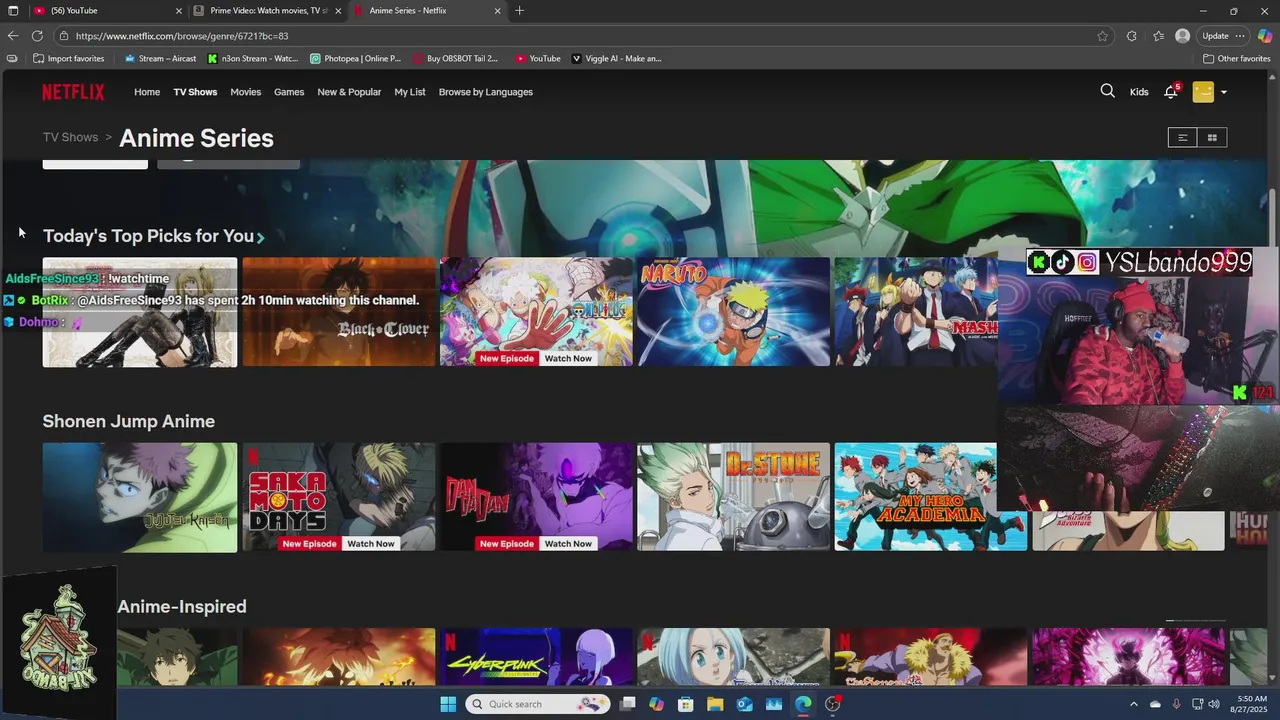Open a new browser tab
This screenshot has height=720, width=1280.
(x=519, y=11)
